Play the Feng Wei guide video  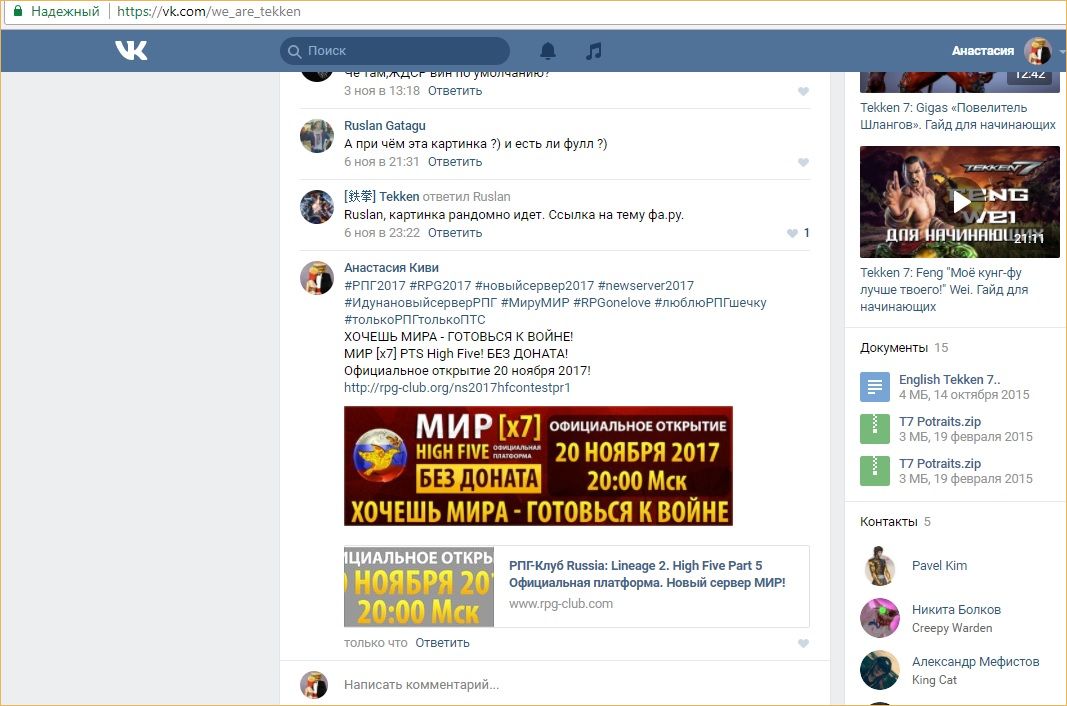(959, 202)
